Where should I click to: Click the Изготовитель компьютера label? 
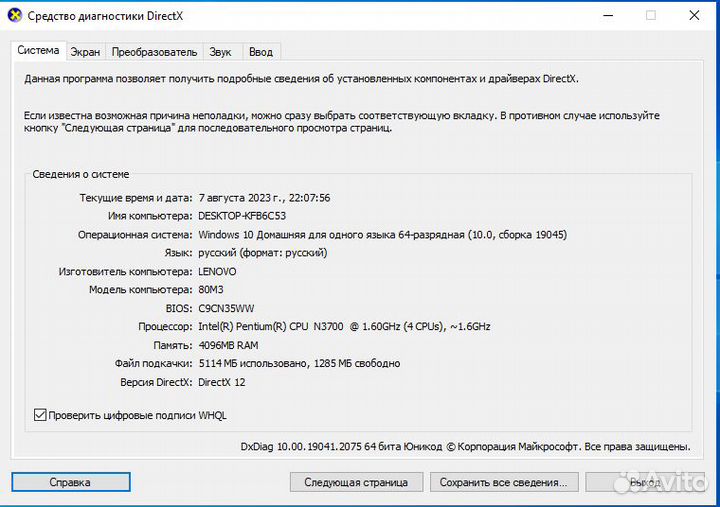point(126,271)
